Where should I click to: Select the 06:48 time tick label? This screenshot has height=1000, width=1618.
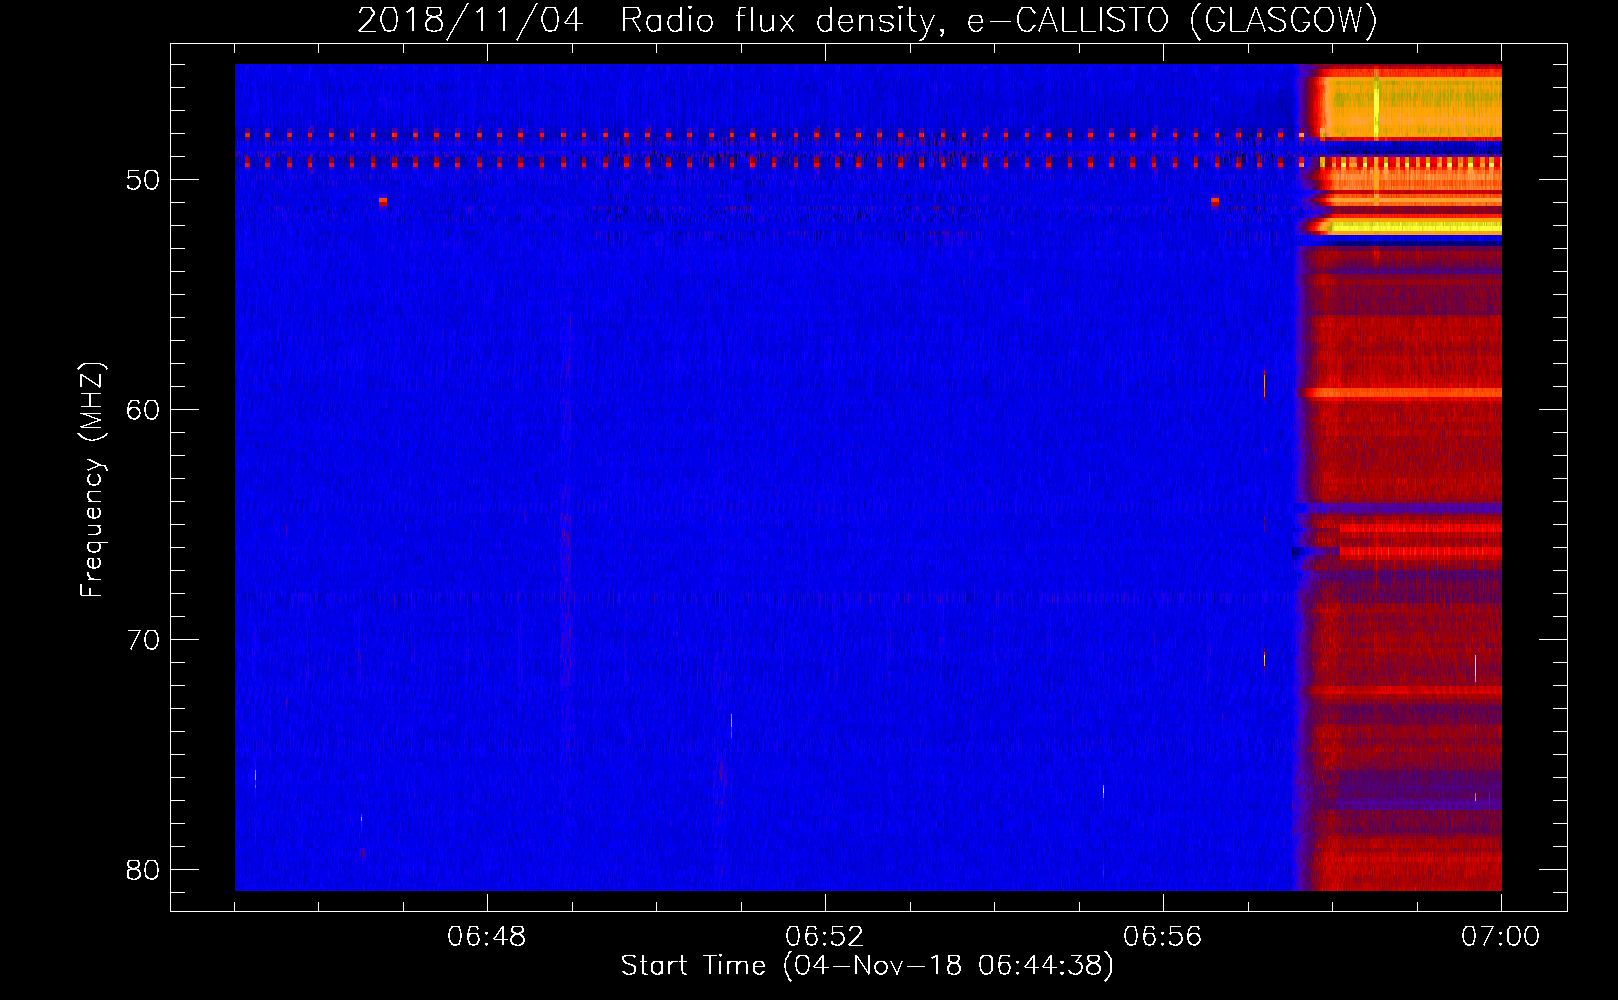tap(487, 937)
